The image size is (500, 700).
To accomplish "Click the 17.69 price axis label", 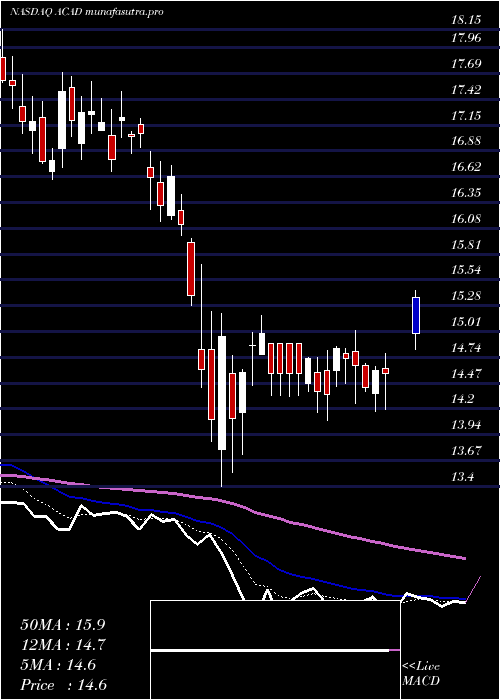I will point(466,64).
